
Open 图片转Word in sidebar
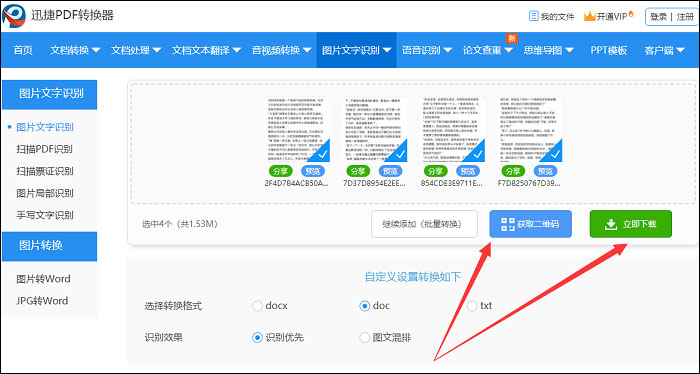tap(43, 279)
